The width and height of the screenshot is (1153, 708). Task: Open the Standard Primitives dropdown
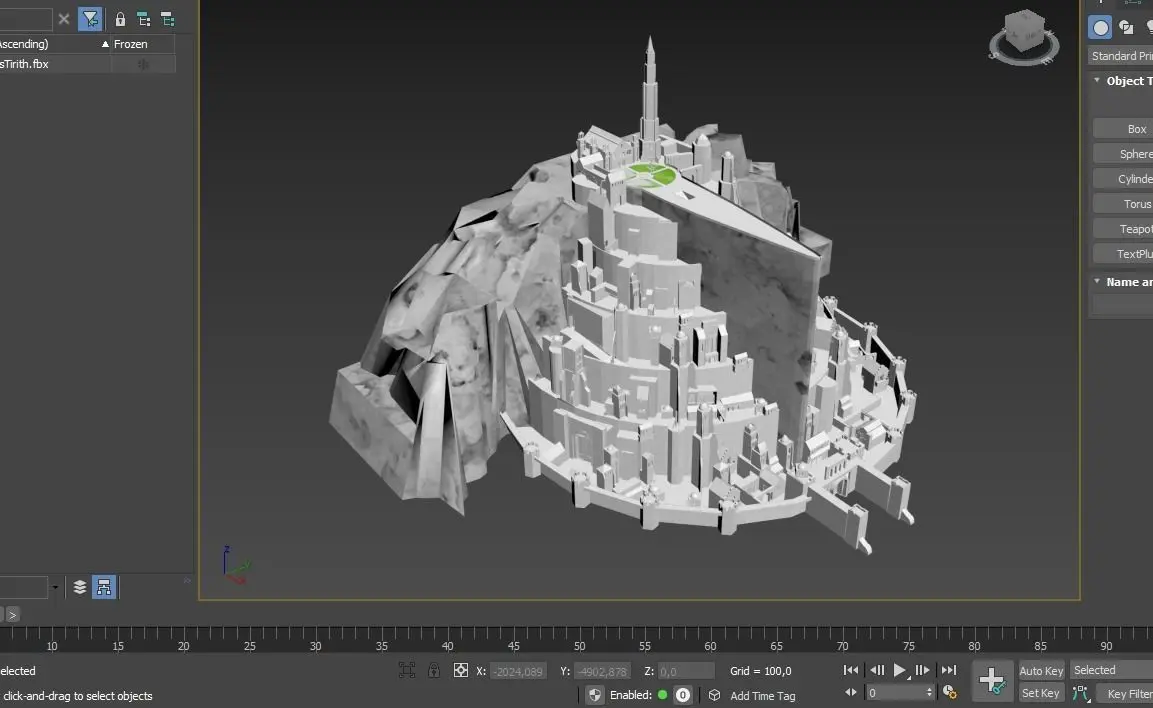click(1121, 56)
